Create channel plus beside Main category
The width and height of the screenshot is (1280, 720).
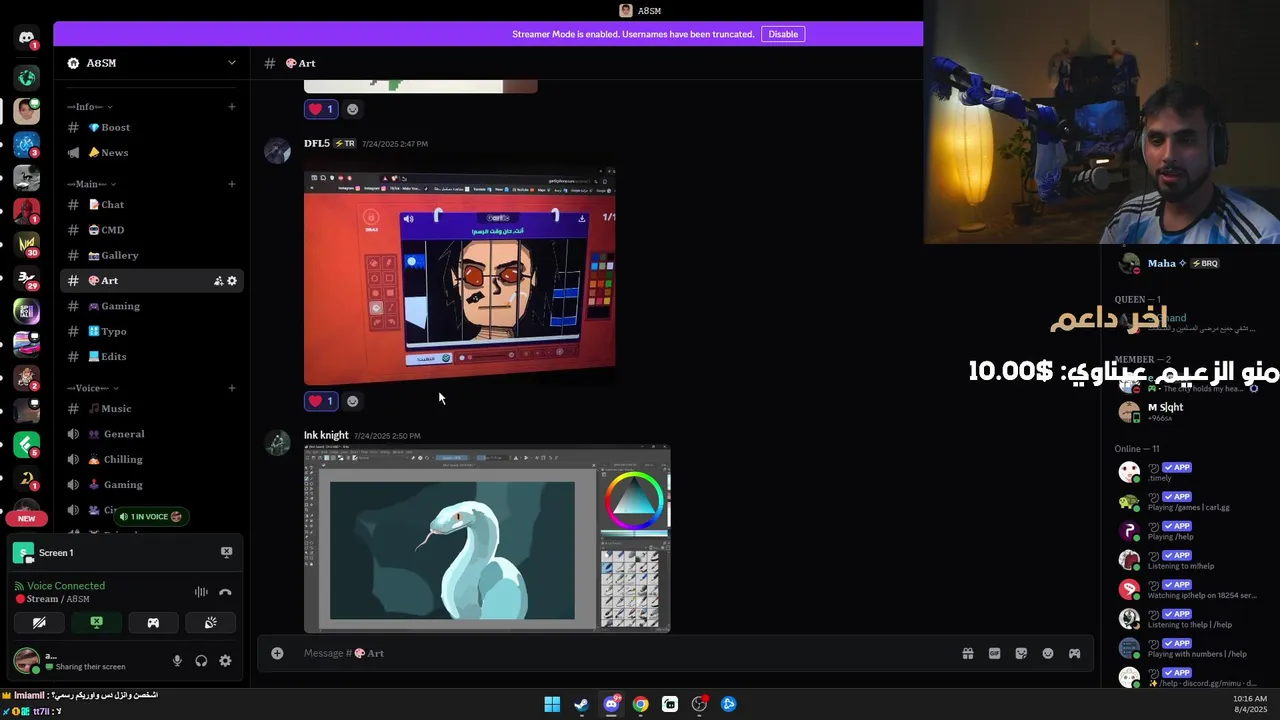coord(232,184)
